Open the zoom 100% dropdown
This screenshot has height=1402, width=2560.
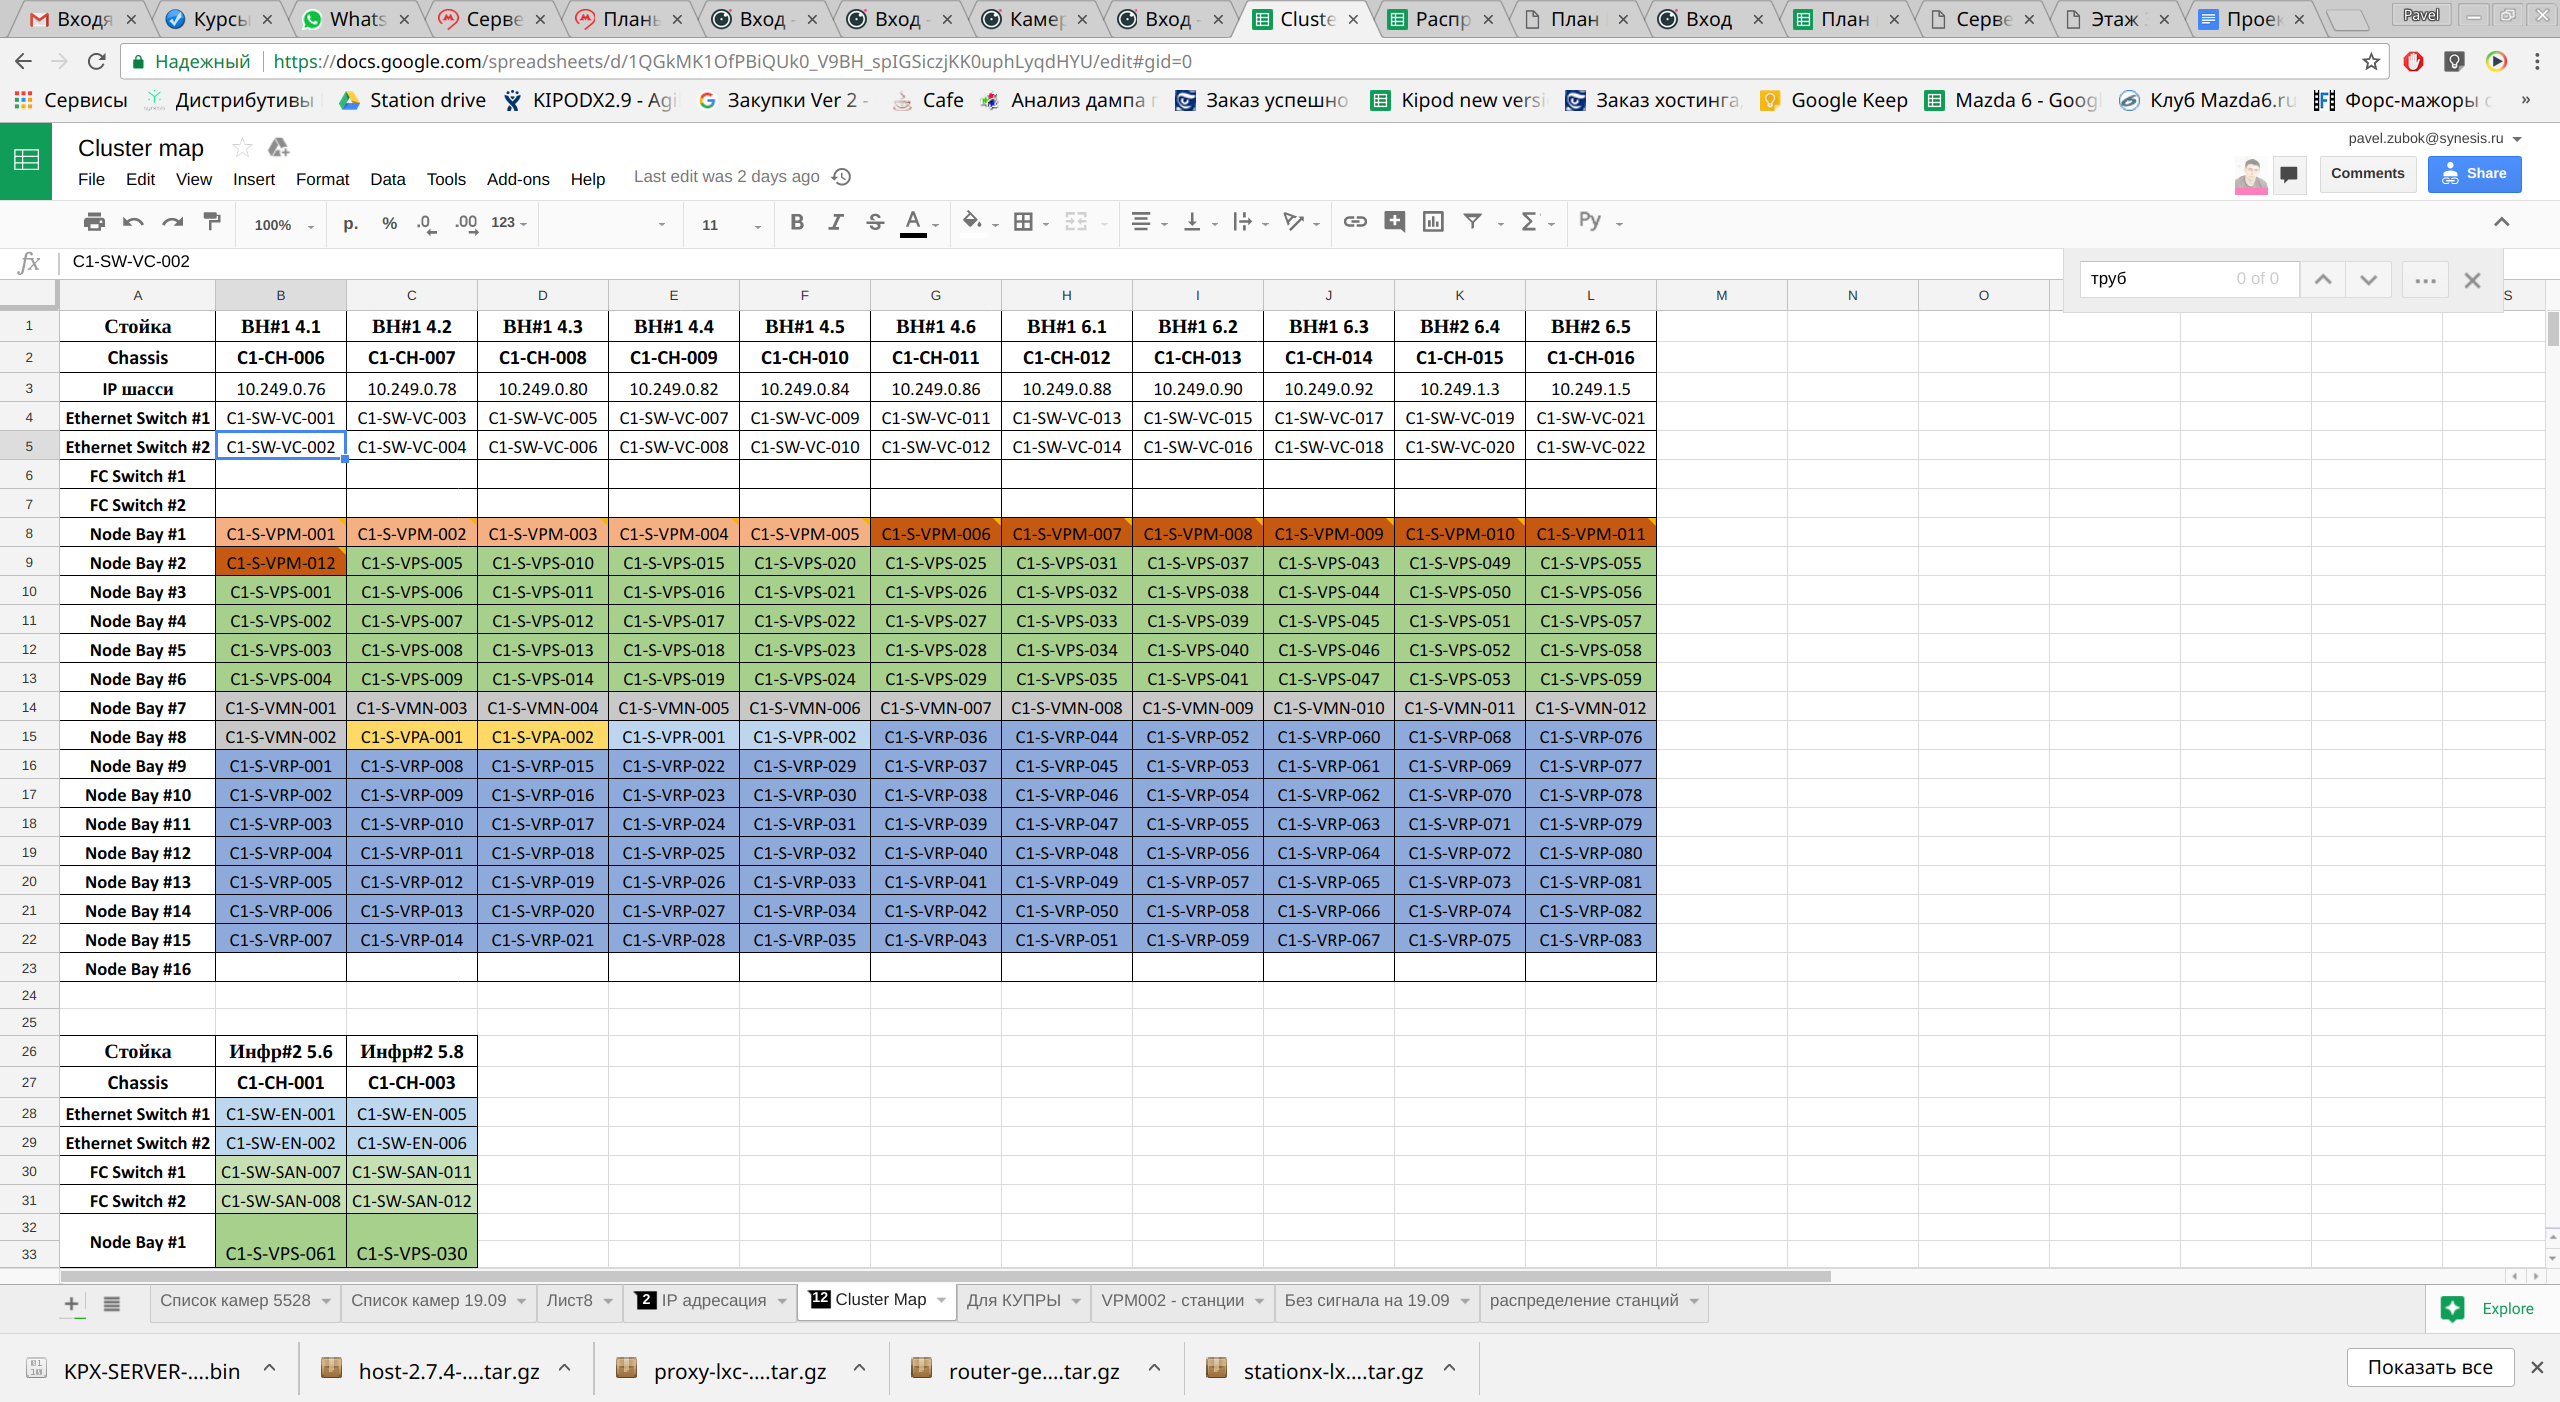[283, 225]
